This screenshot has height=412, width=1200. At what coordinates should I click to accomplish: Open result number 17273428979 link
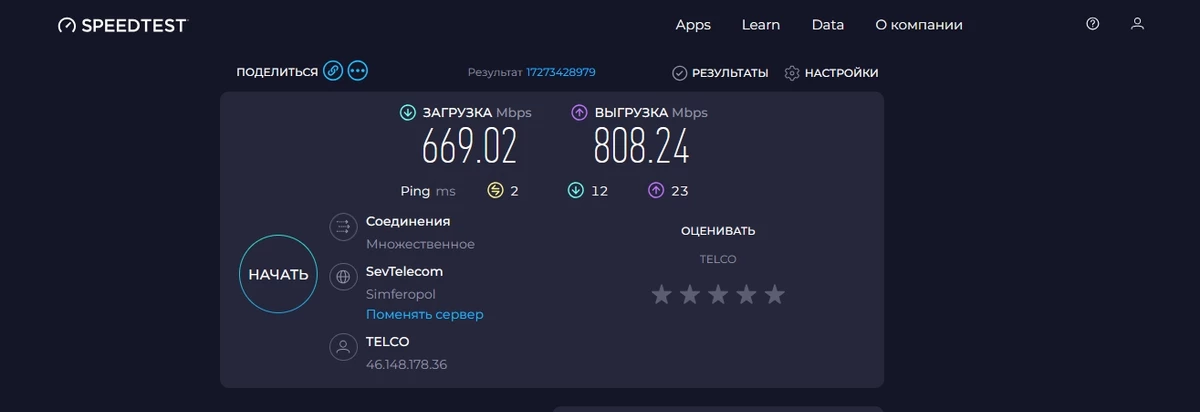point(561,72)
